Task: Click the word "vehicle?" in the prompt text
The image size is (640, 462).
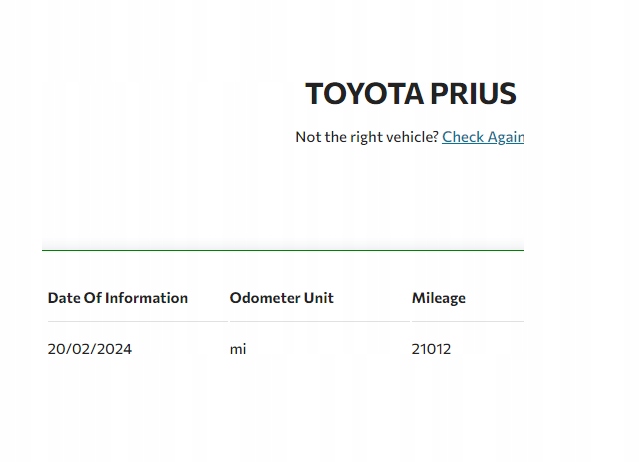Action: click(412, 137)
